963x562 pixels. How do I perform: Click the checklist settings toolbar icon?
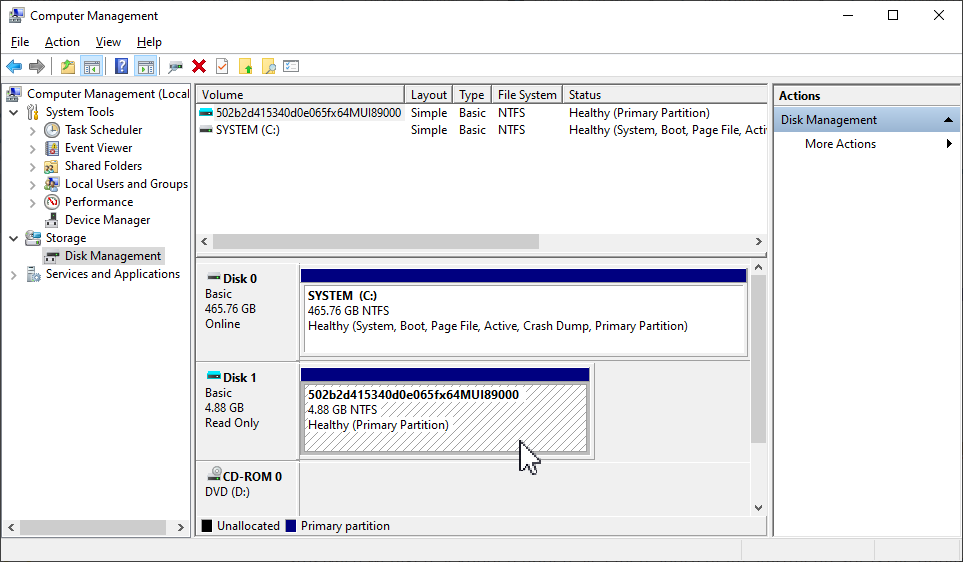291,66
